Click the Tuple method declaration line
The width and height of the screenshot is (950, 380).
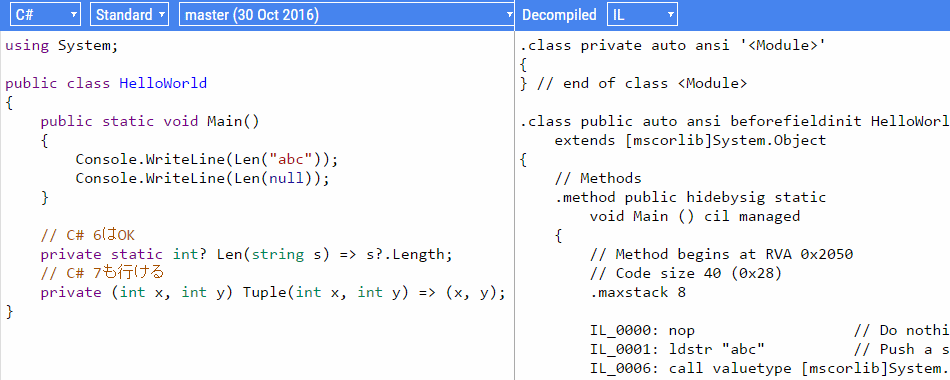[x=273, y=293]
